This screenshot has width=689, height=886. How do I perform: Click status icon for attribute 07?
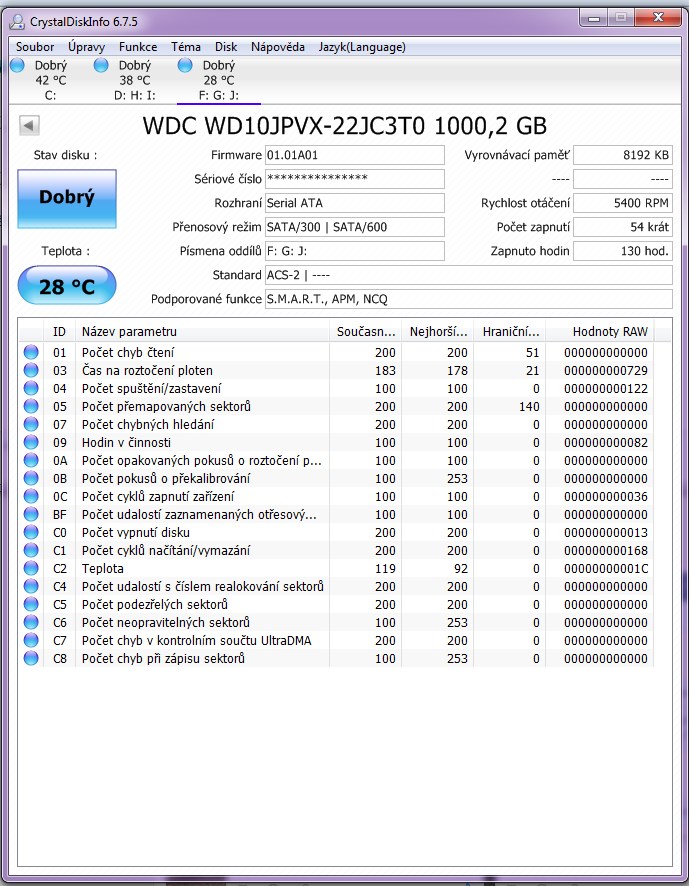point(31,424)
